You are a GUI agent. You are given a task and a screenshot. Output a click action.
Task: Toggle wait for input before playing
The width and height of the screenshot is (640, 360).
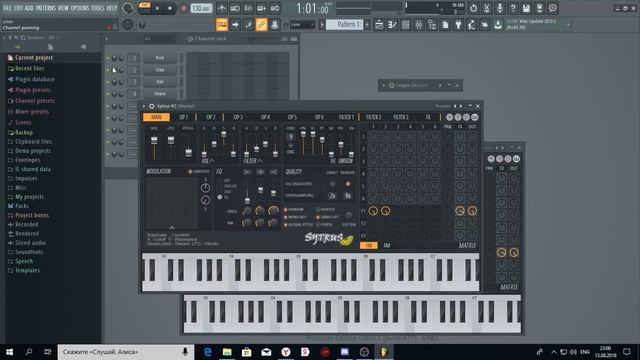point(235,8)
